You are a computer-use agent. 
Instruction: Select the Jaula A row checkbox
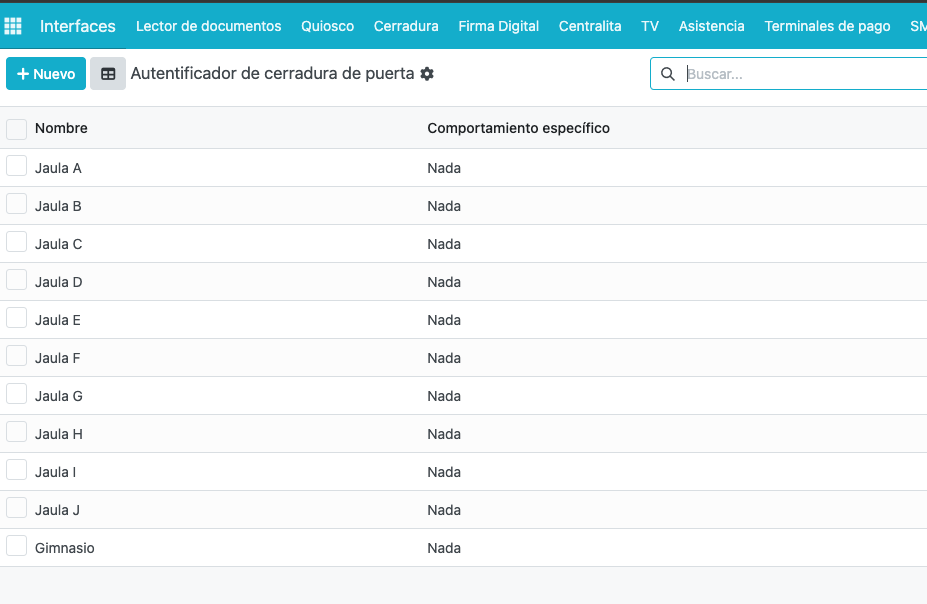click(x=17, y=166)
